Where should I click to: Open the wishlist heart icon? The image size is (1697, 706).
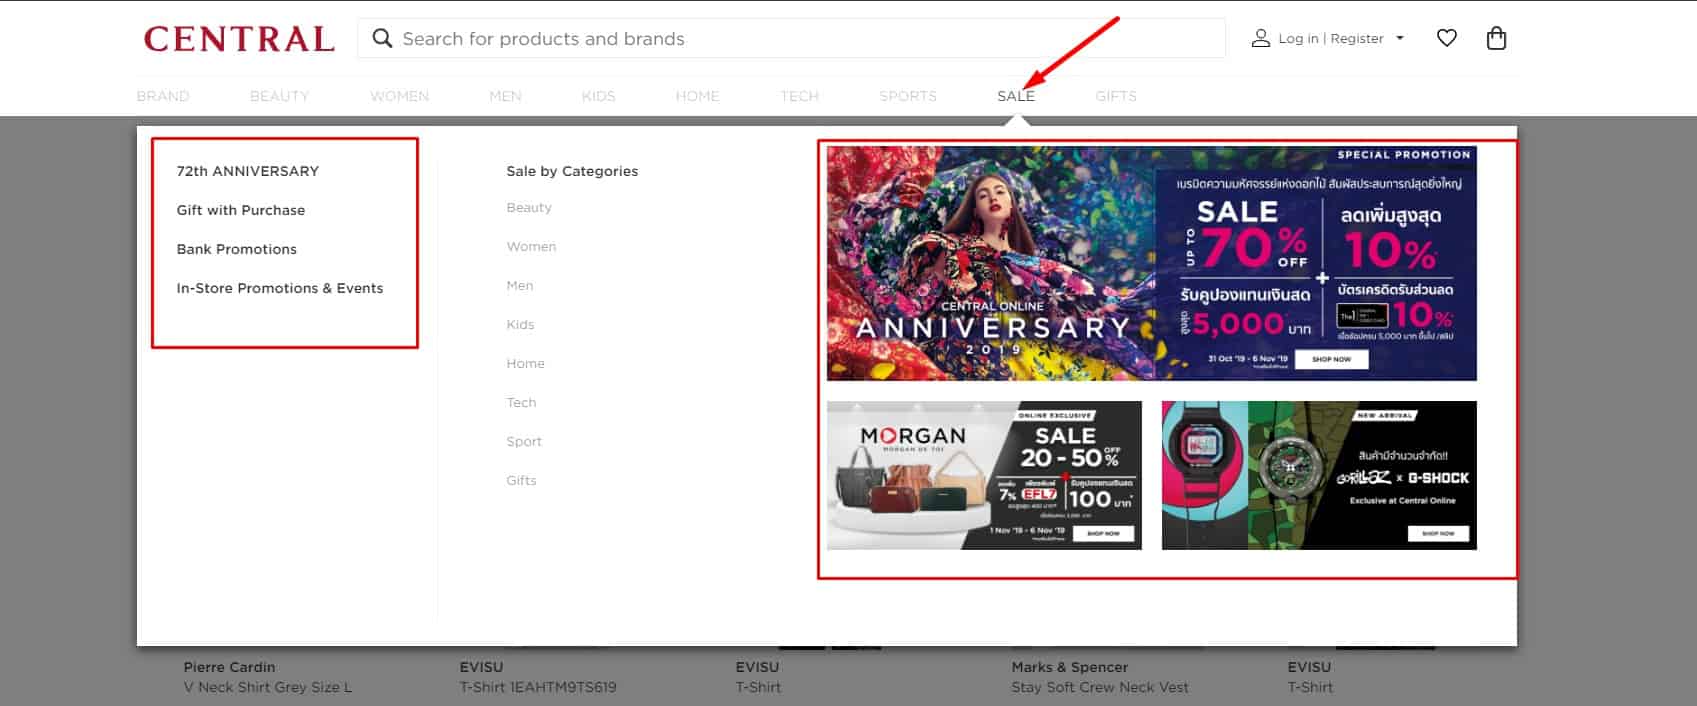(x=1446, y=38)
